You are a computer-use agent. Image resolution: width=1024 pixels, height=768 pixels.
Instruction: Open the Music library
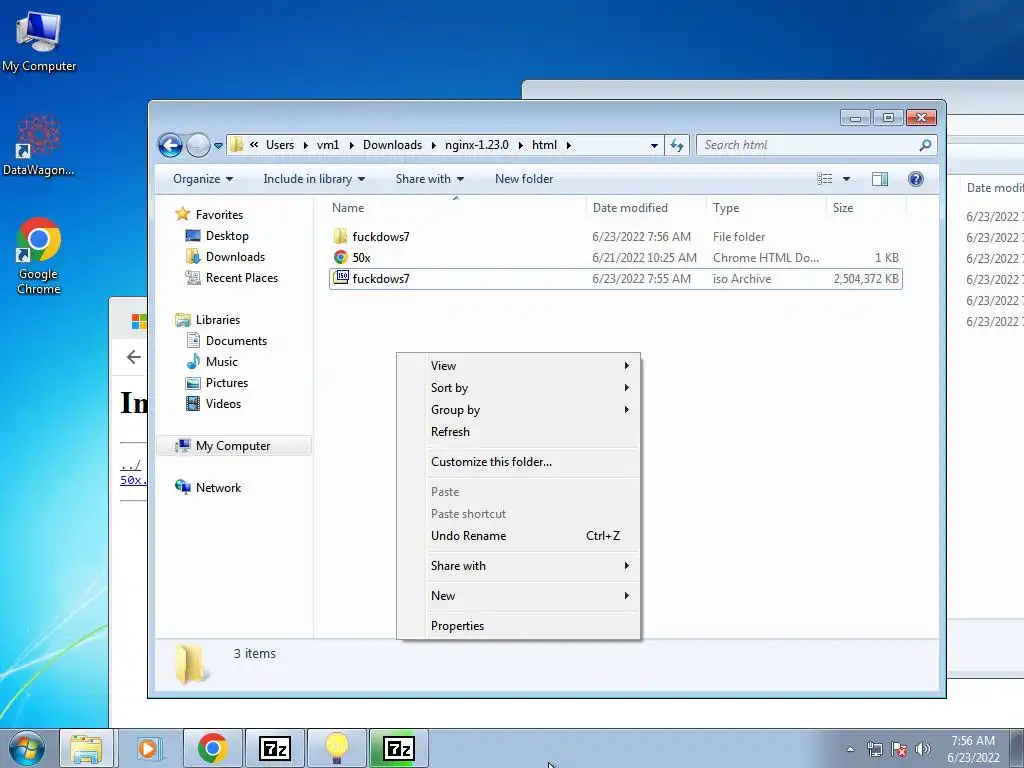click(212, 361)
